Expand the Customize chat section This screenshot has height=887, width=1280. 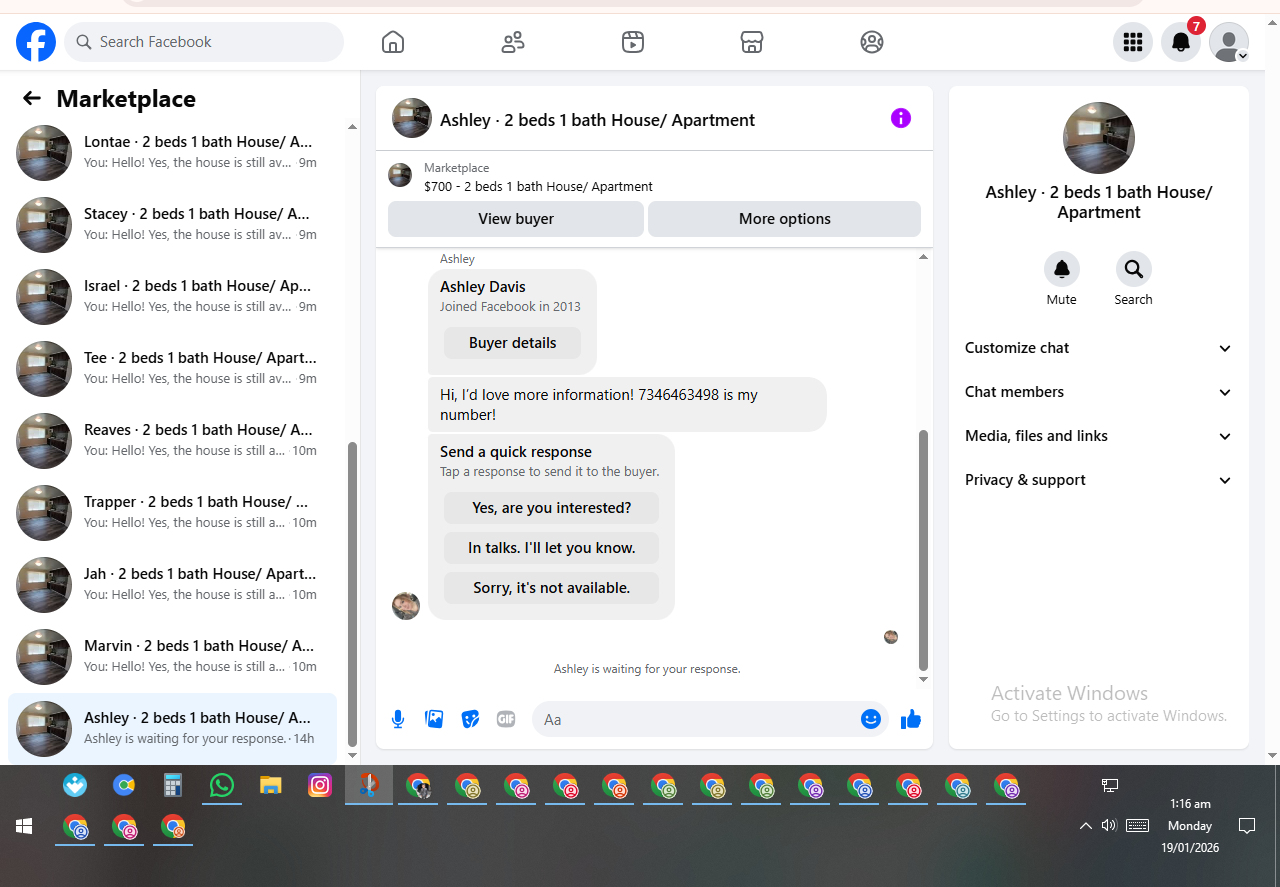[x=1098, y=348]
